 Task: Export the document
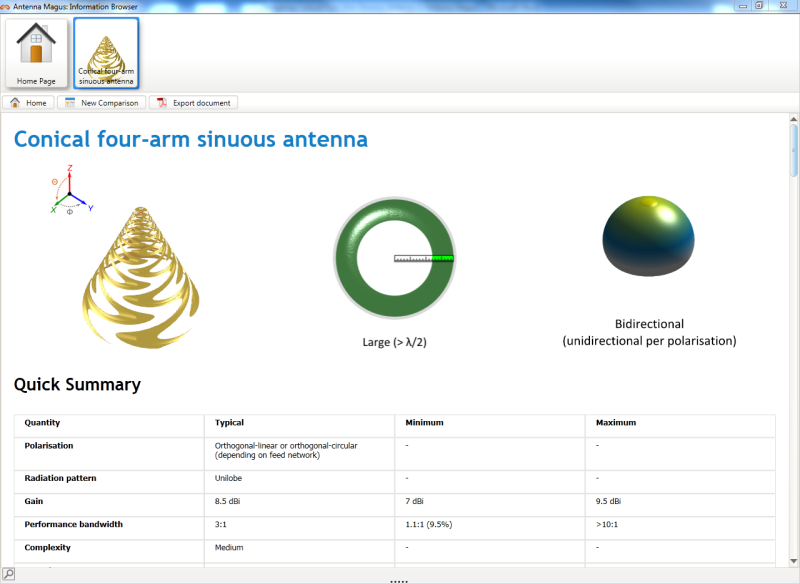click(x=192, y=102)
